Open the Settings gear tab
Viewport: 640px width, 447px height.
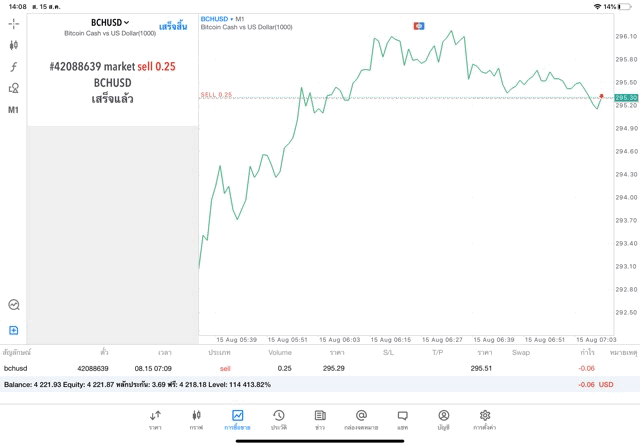click(x=485, y=419)
